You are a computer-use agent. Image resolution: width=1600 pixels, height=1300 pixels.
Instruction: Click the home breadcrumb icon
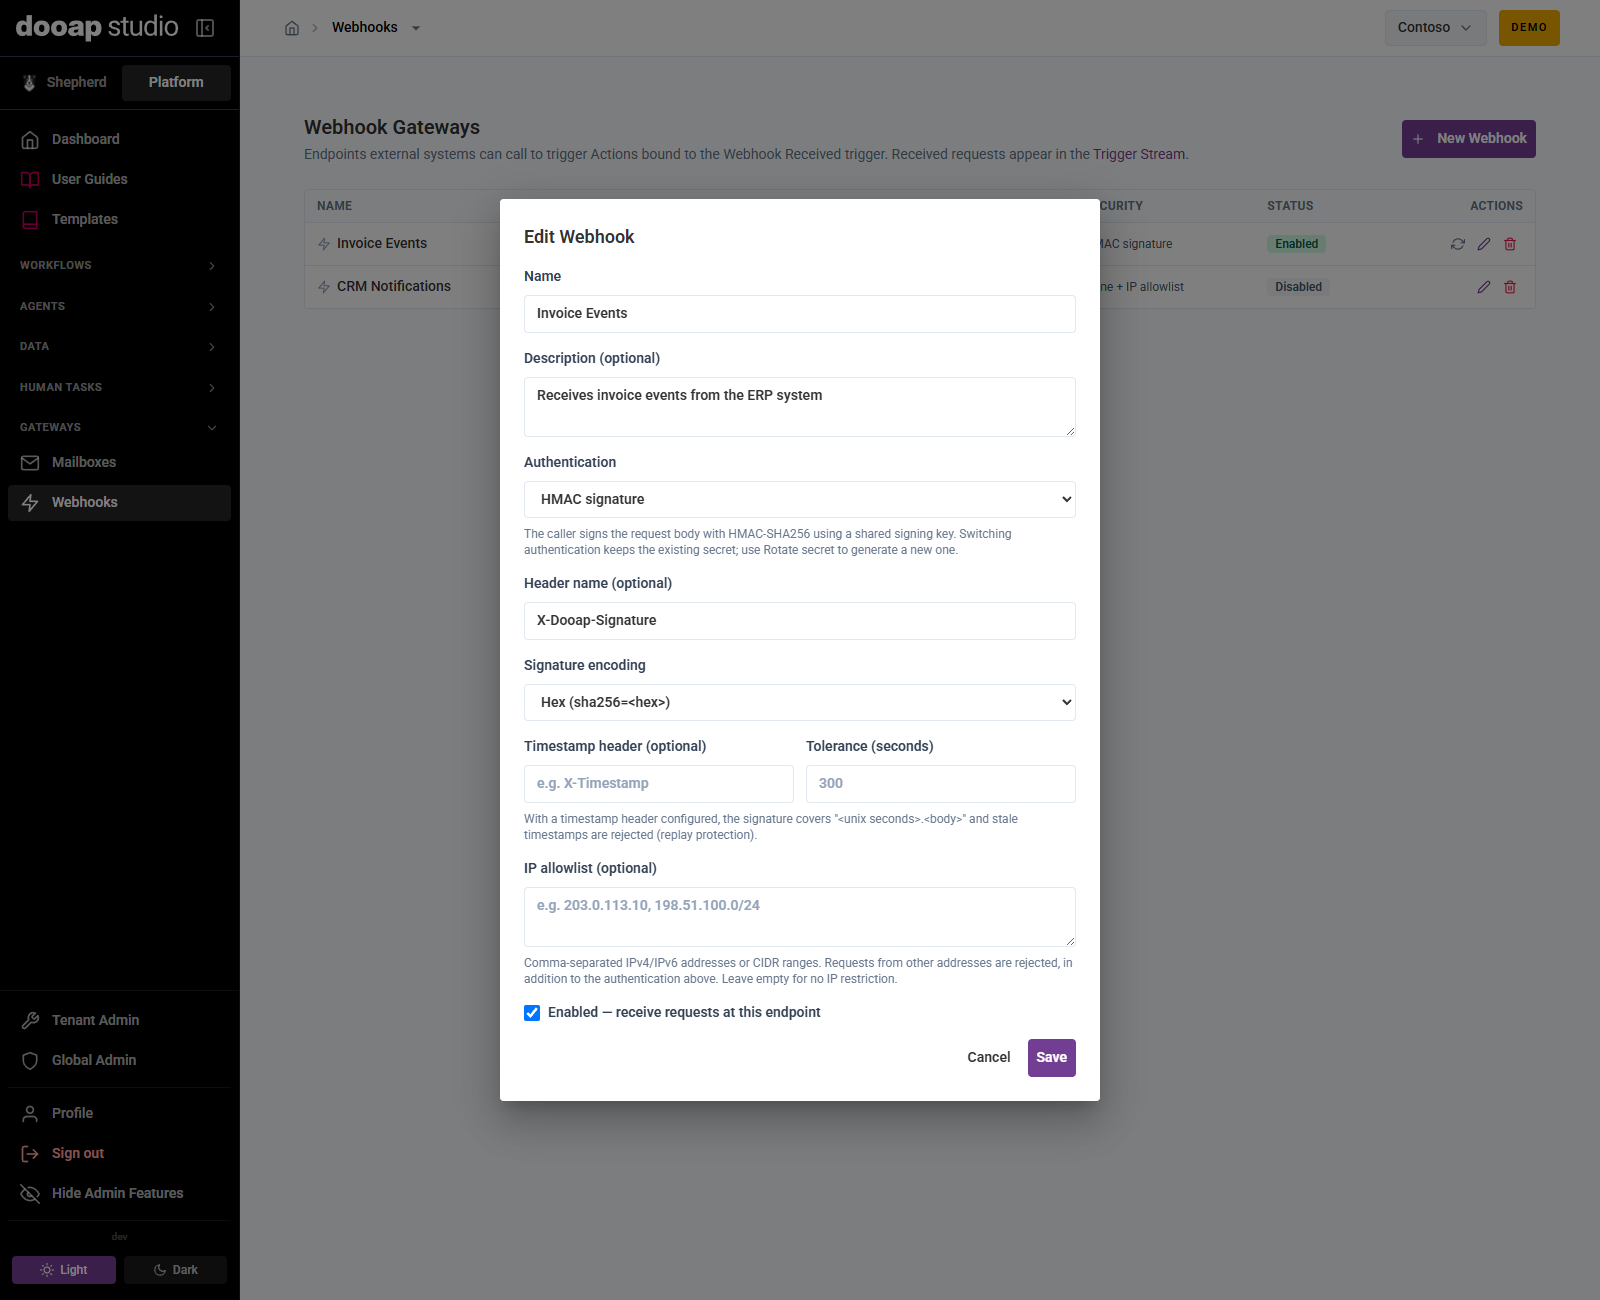pos(292,28)
